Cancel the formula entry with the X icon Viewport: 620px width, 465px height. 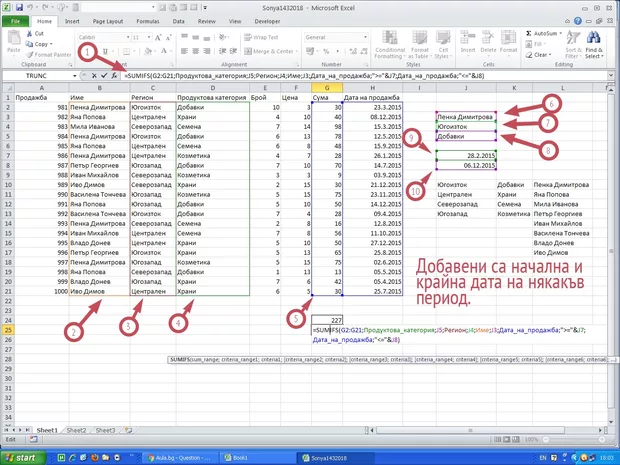(95, 74)
